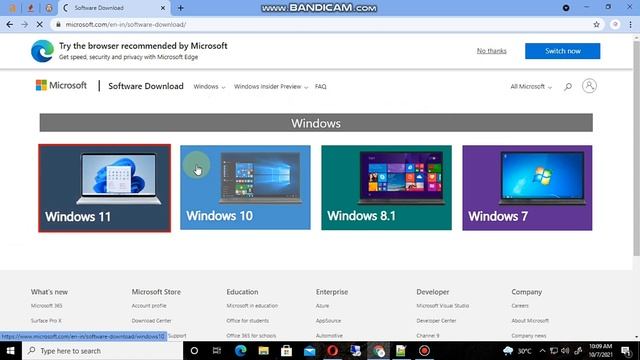640x360 pixels.
Task: Switch to the Software Download browser tab
Action: point(114,8)
